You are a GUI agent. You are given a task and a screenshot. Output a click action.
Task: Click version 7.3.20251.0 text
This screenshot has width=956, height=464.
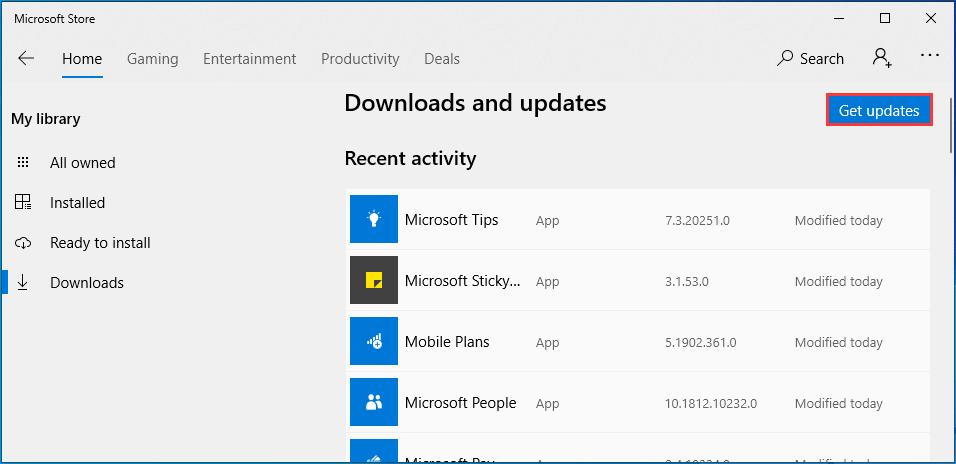click(697, 221)
